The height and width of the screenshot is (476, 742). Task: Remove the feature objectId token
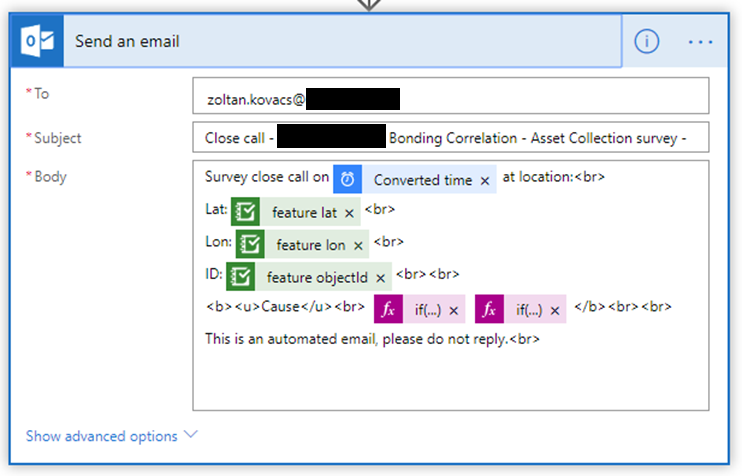pyautogui.click(x=380, y=278)
